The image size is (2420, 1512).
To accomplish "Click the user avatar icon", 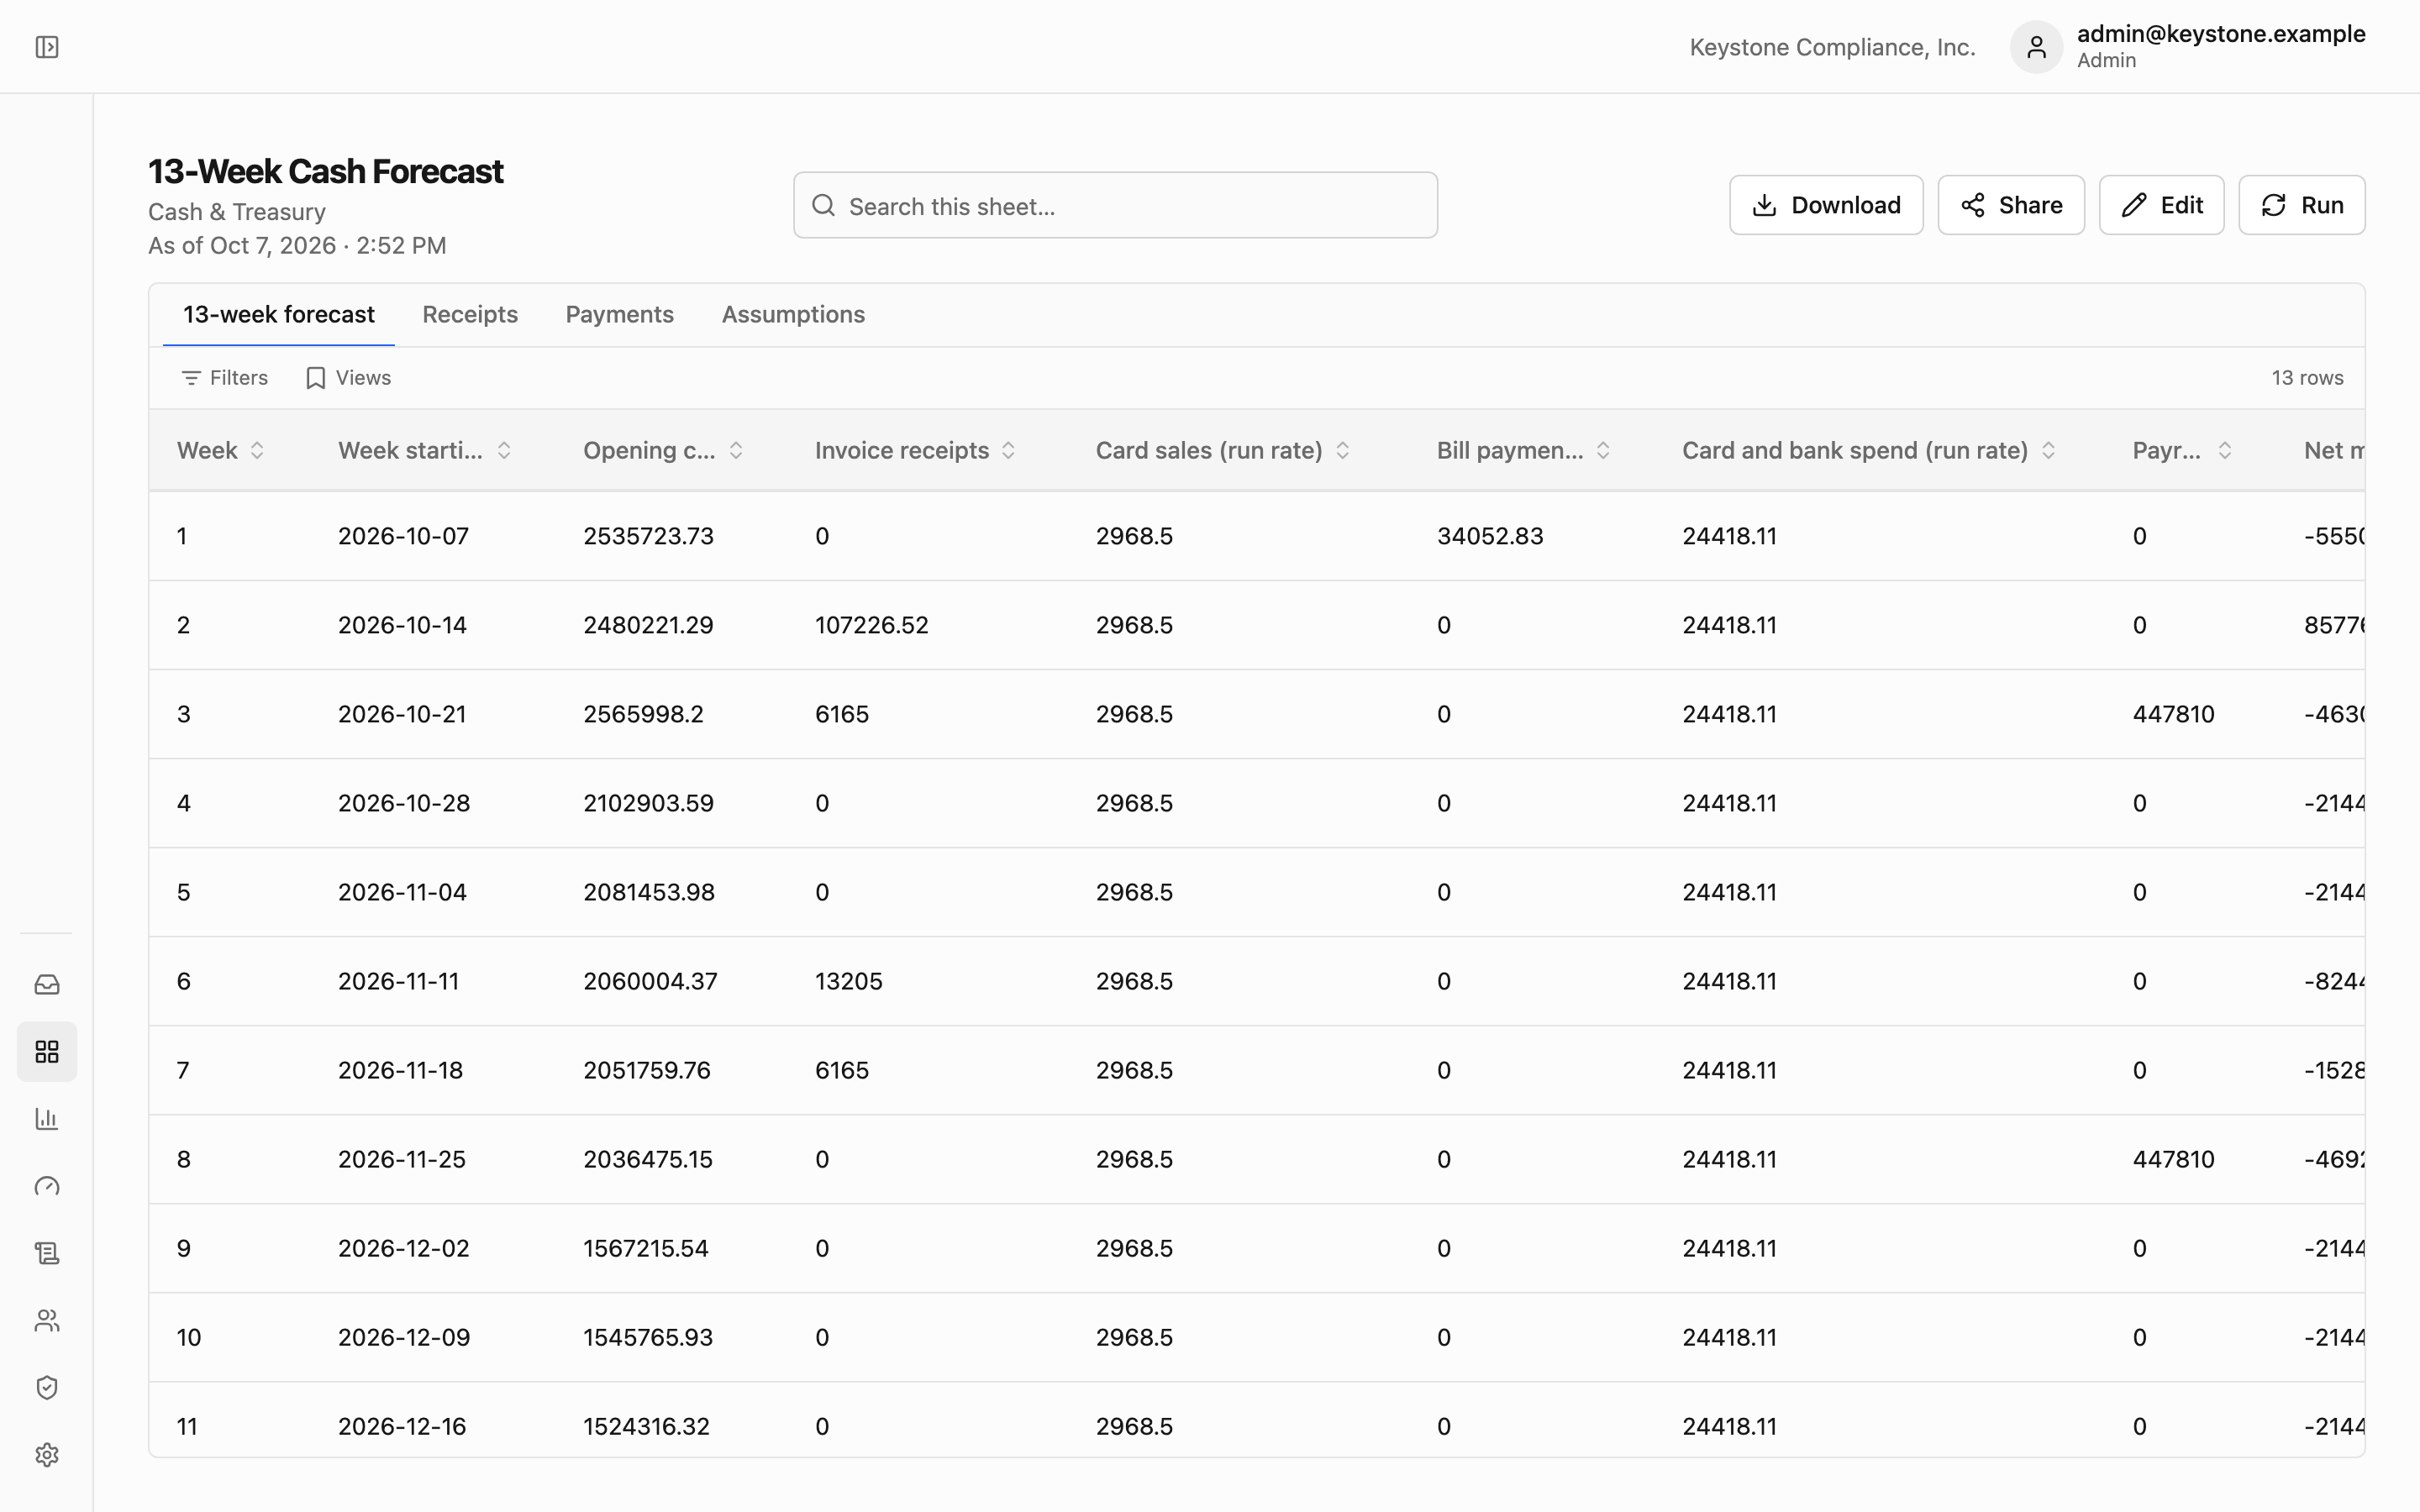I will click(x=2036, y=47).
